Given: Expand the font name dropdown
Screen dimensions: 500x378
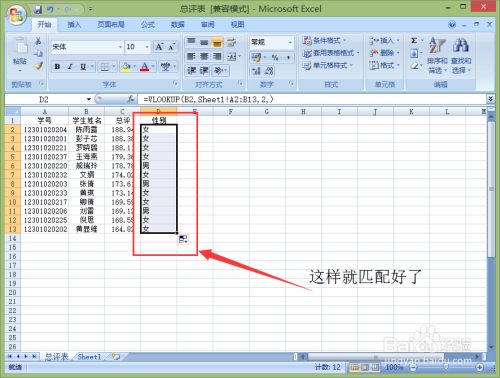Looking at the screenshot, I should [120, 47].
